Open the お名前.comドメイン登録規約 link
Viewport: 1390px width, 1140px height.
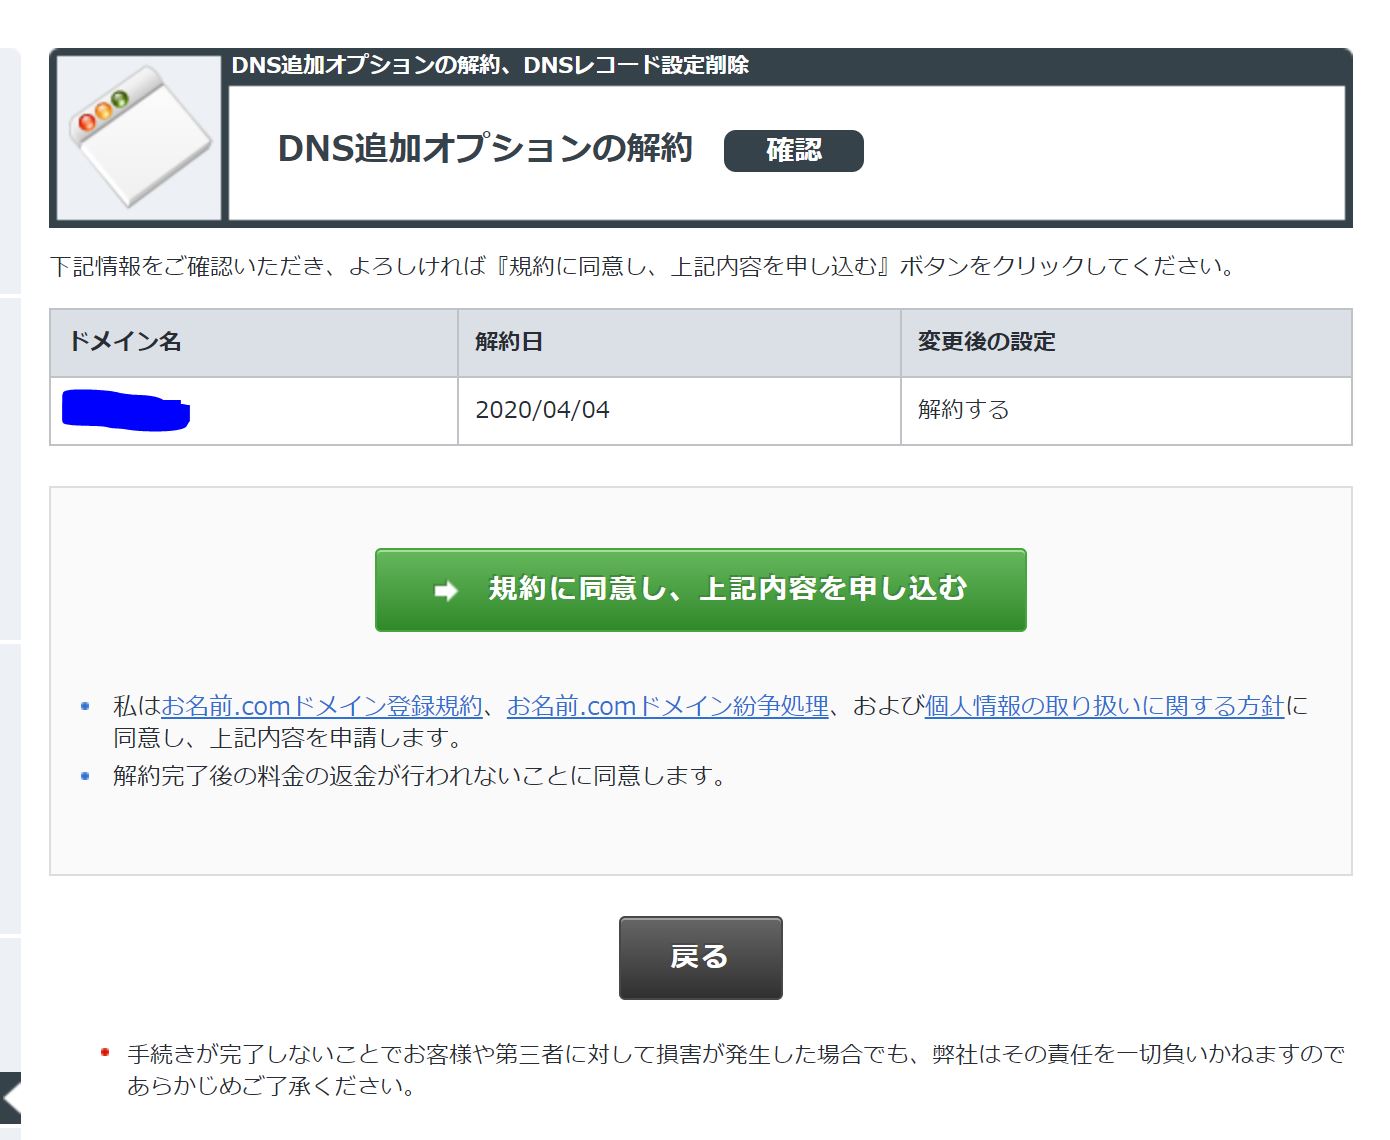[321, 706]
